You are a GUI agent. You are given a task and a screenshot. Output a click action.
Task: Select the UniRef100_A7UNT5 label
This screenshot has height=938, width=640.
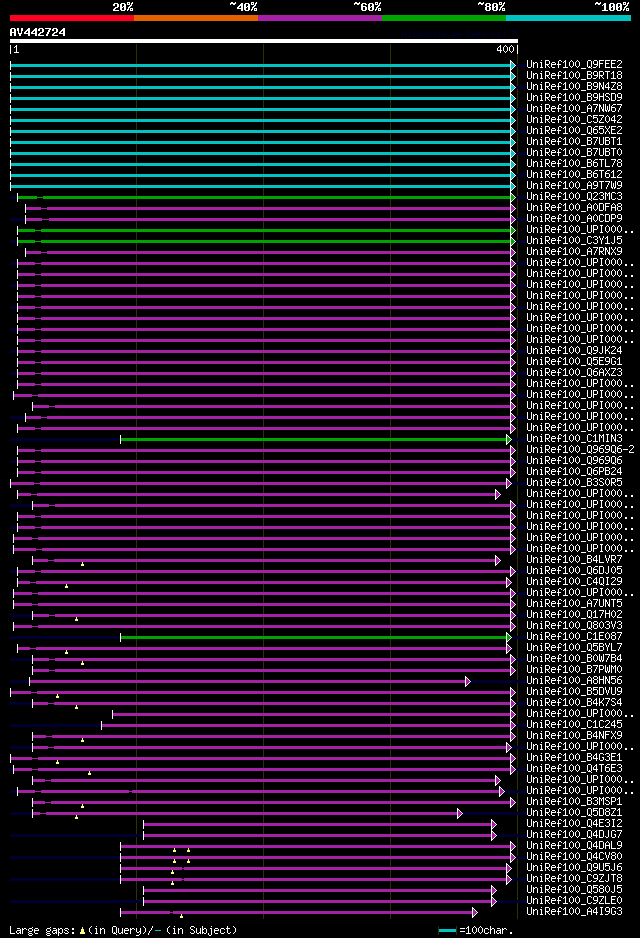pos(574,604)
